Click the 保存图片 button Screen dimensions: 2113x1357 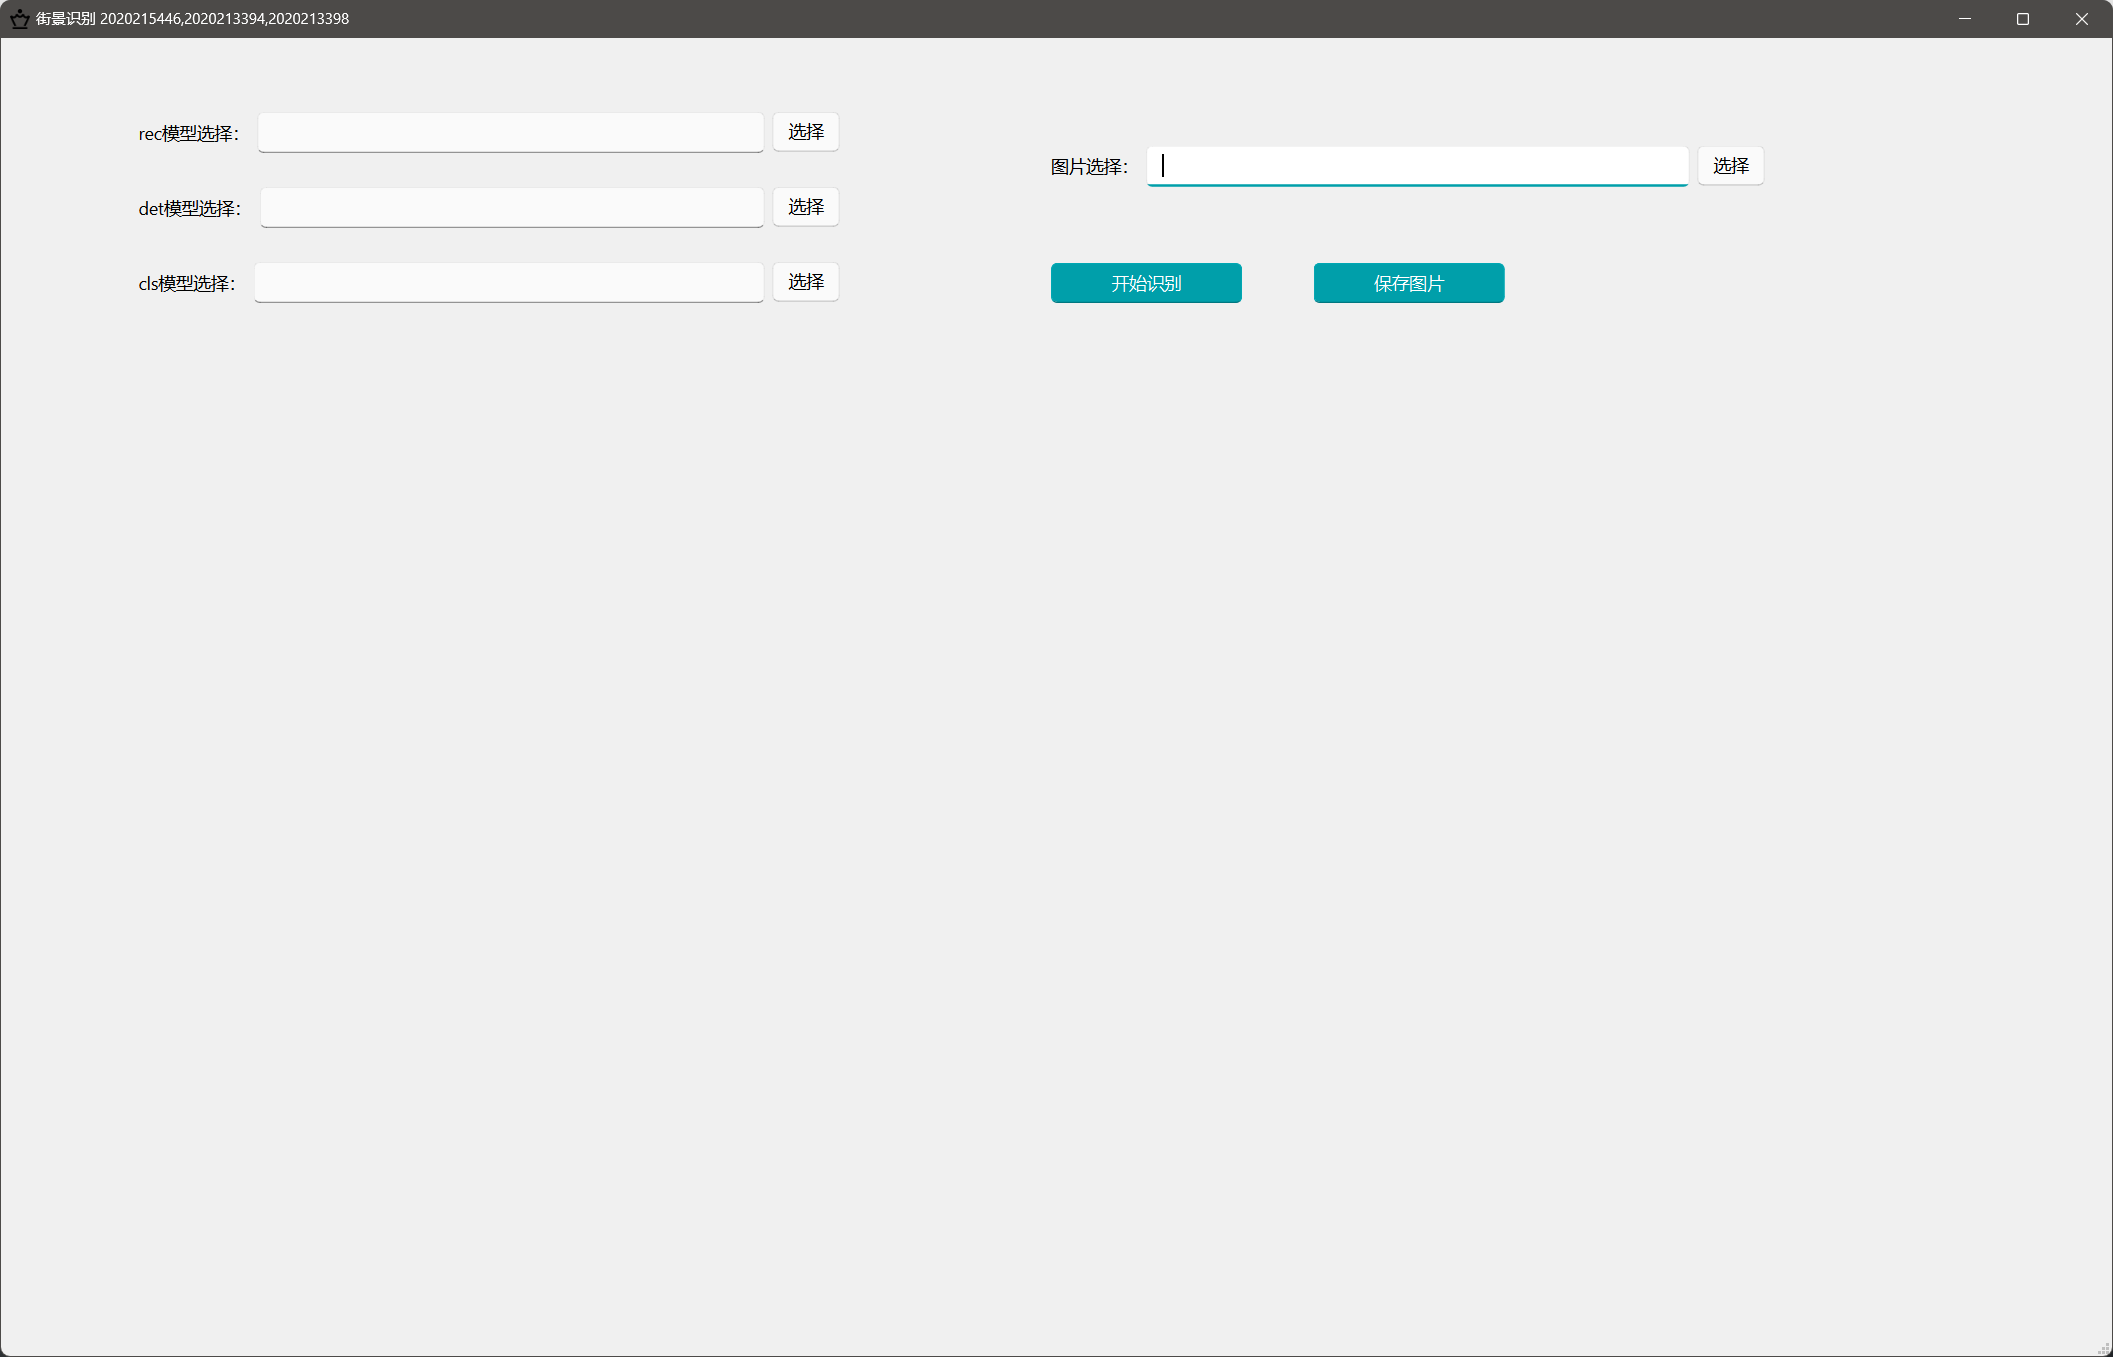click(x=1408, y=283)
